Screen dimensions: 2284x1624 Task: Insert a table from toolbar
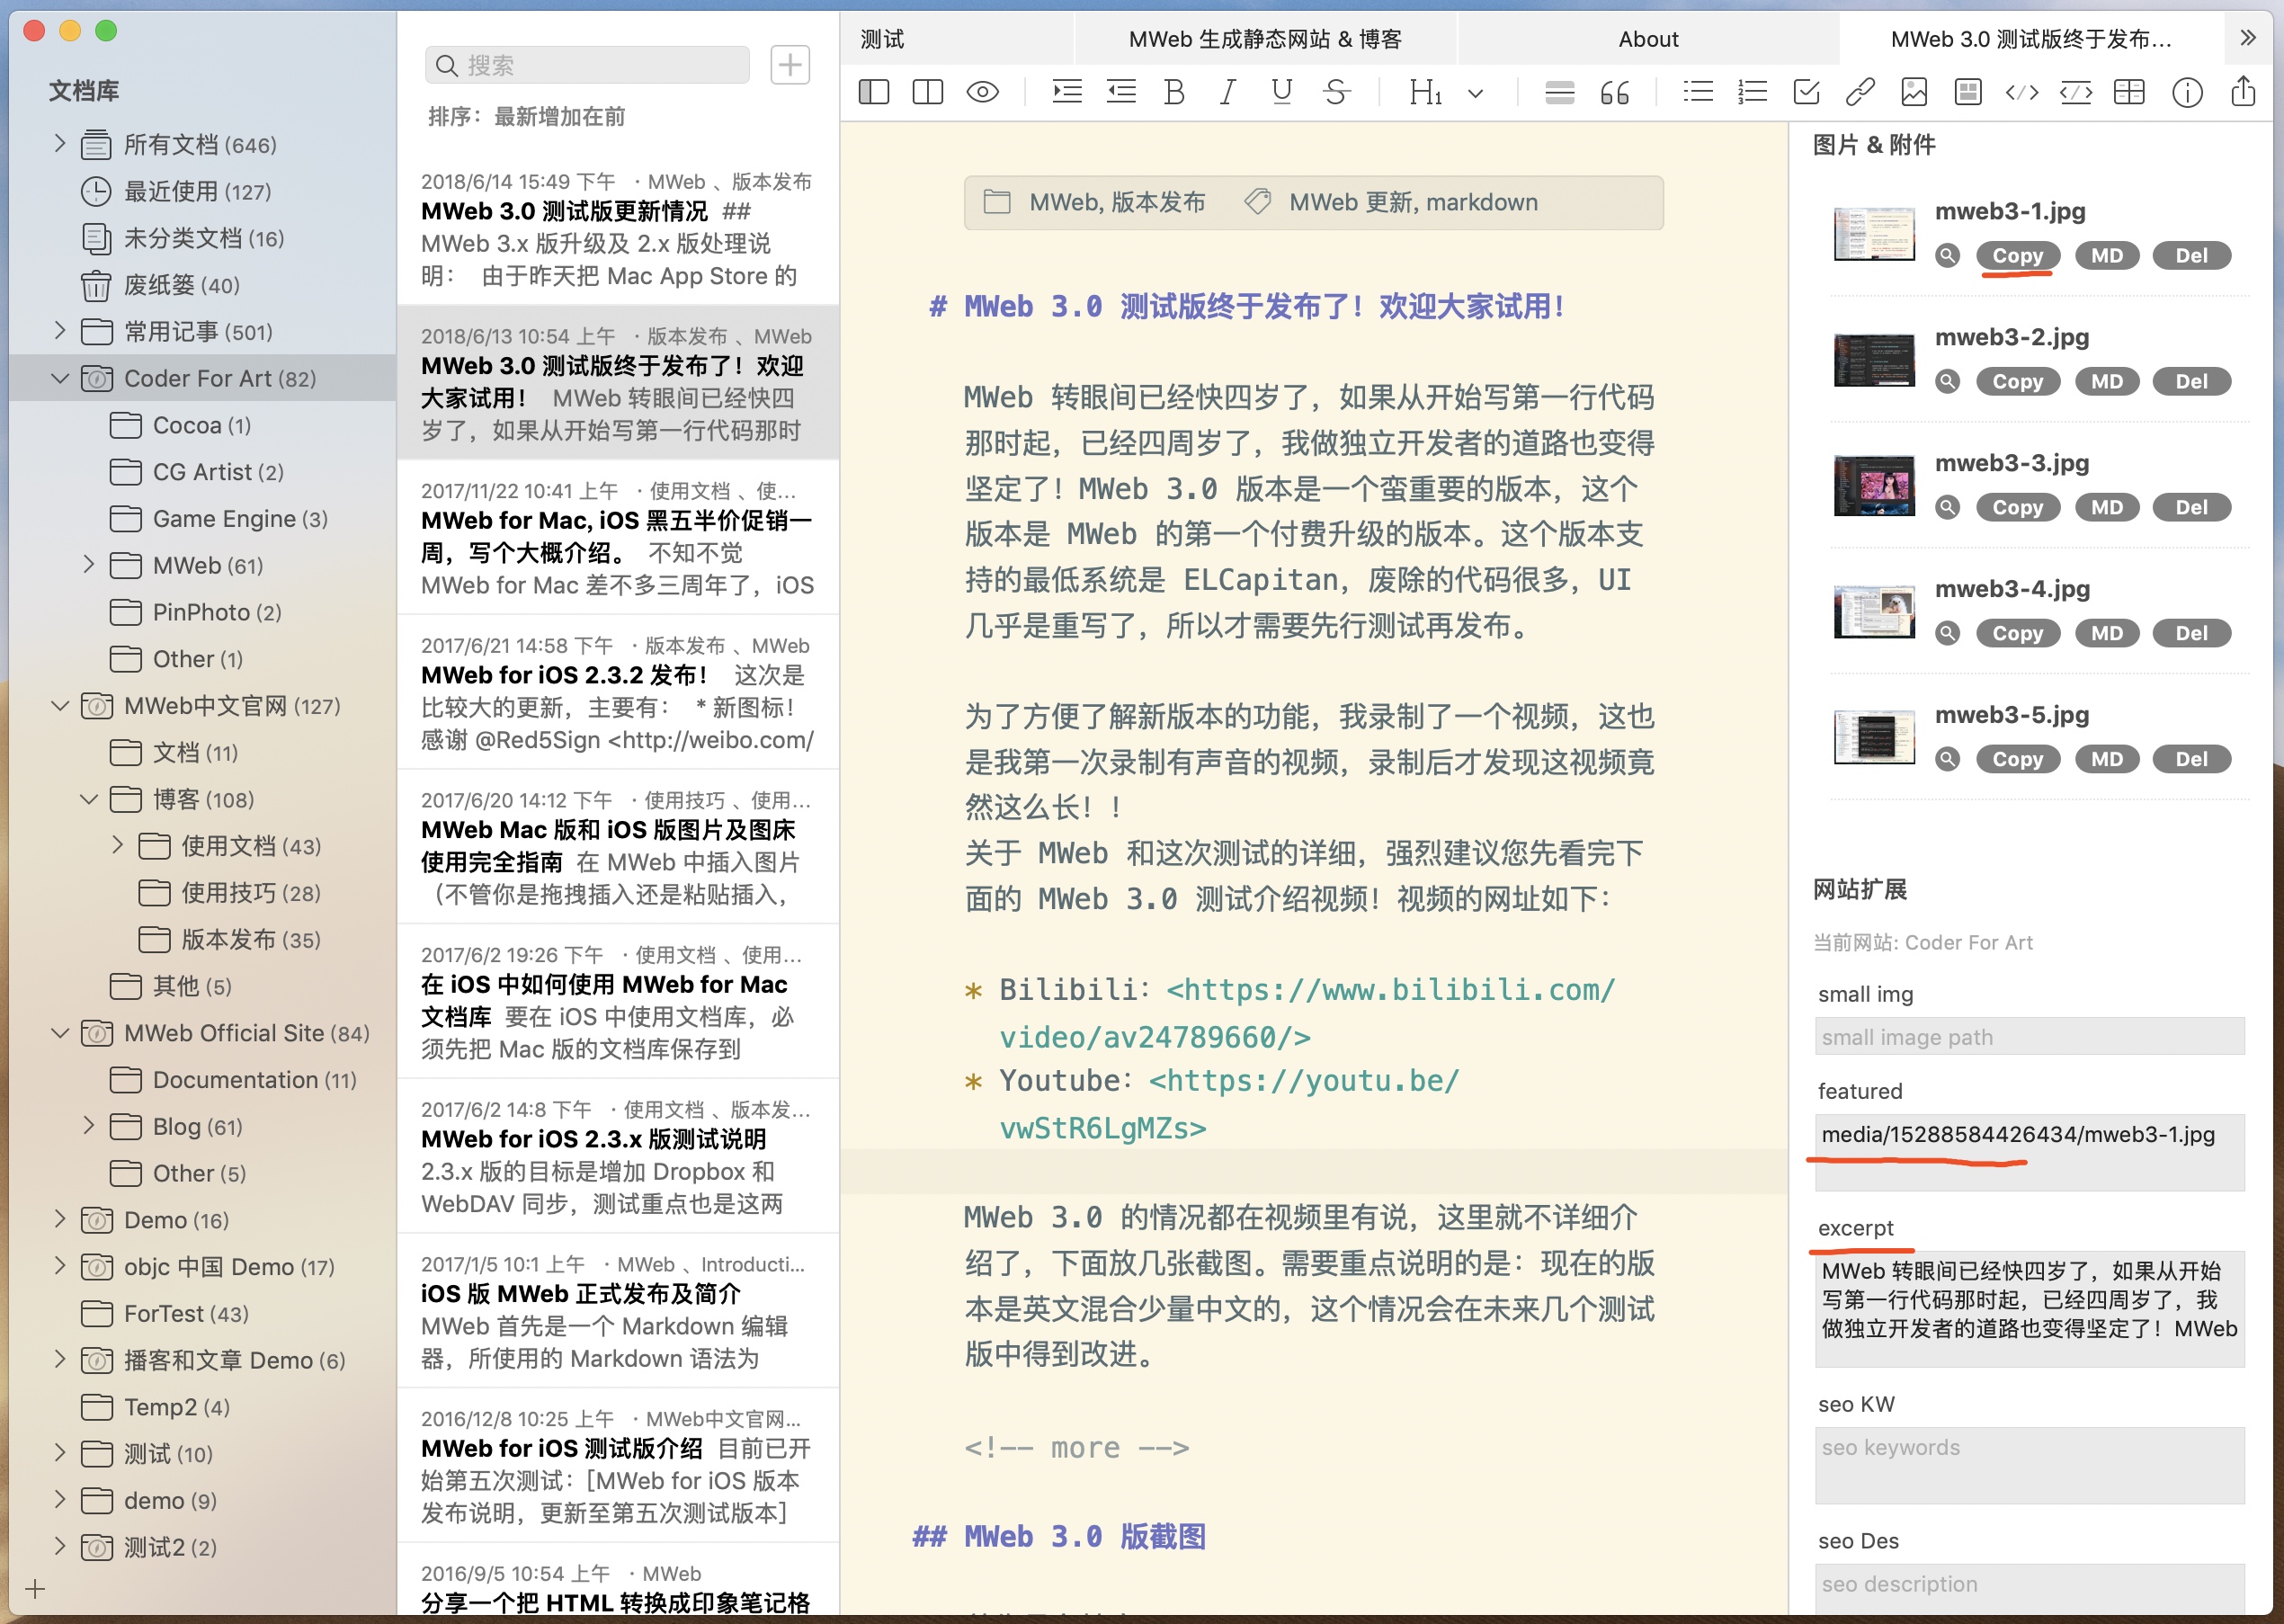point(2128,93)
